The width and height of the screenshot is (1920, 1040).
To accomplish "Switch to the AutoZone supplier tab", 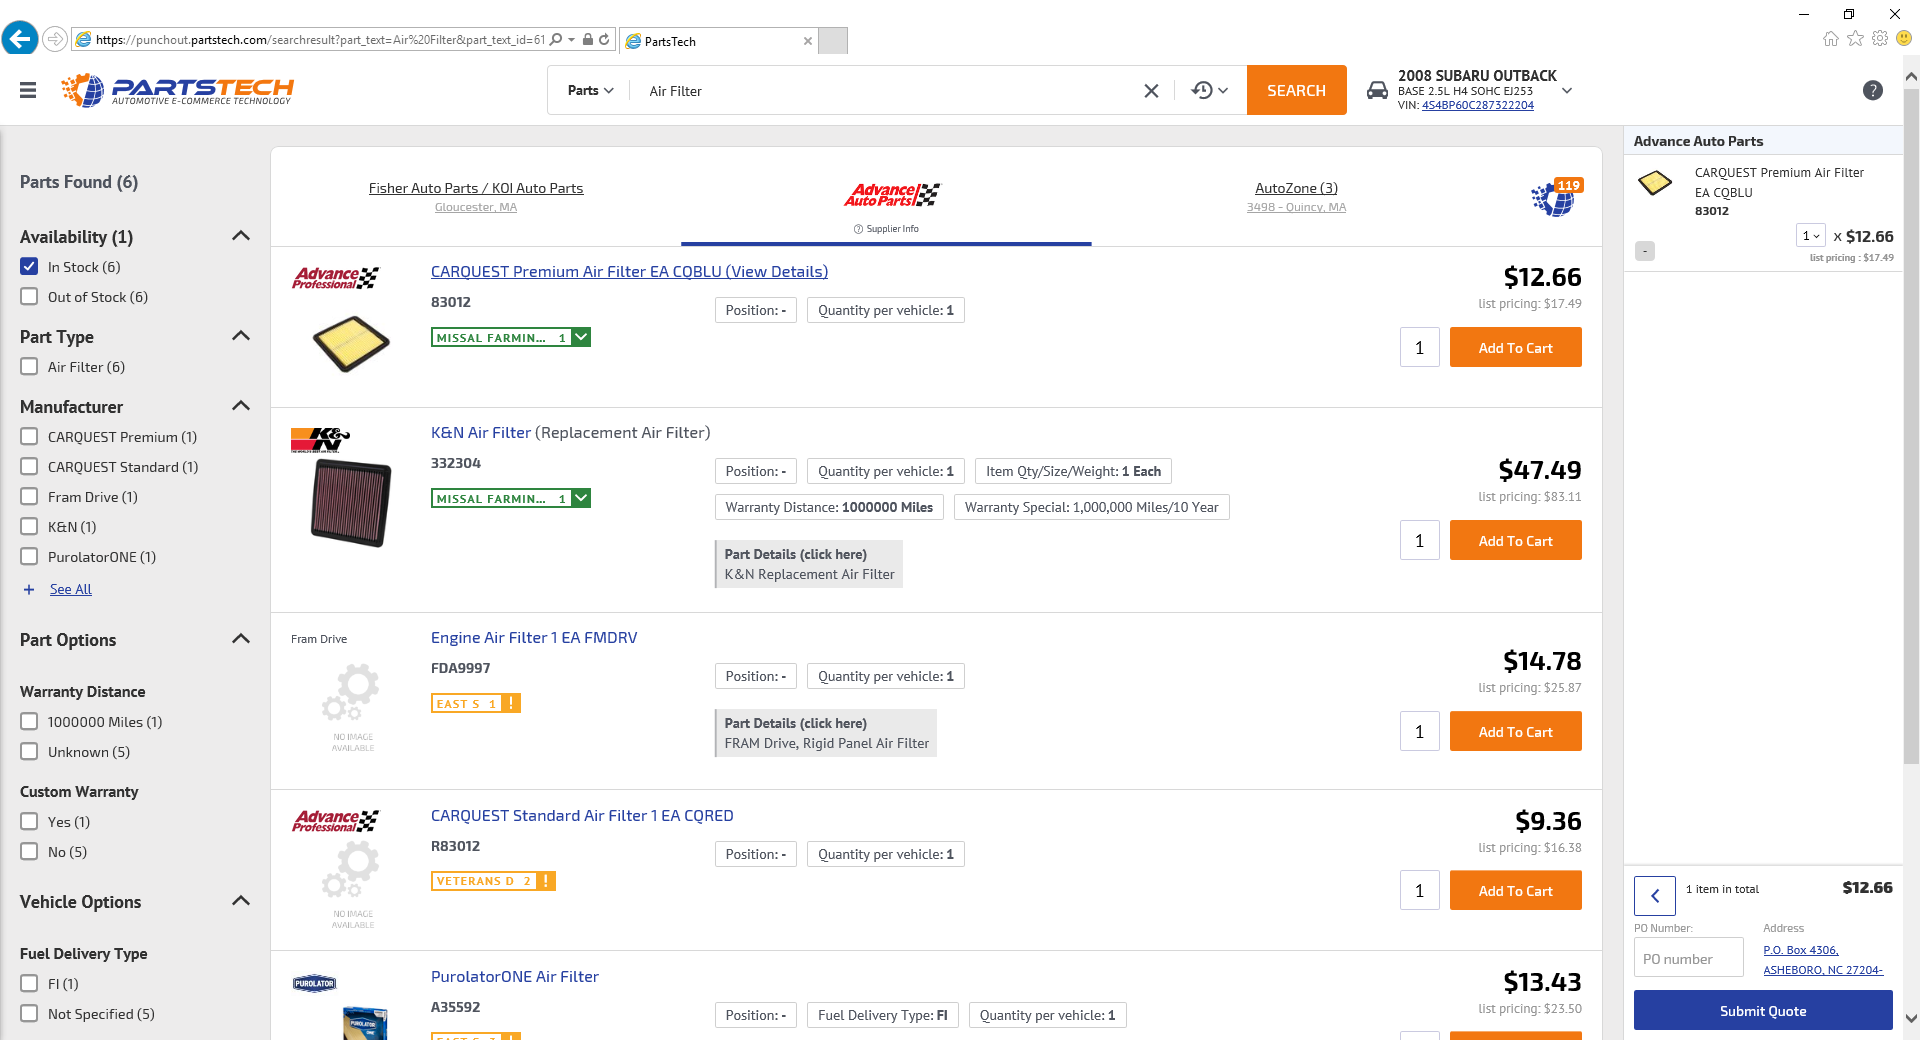I will pyautogui.click(x=1297, y=188).
